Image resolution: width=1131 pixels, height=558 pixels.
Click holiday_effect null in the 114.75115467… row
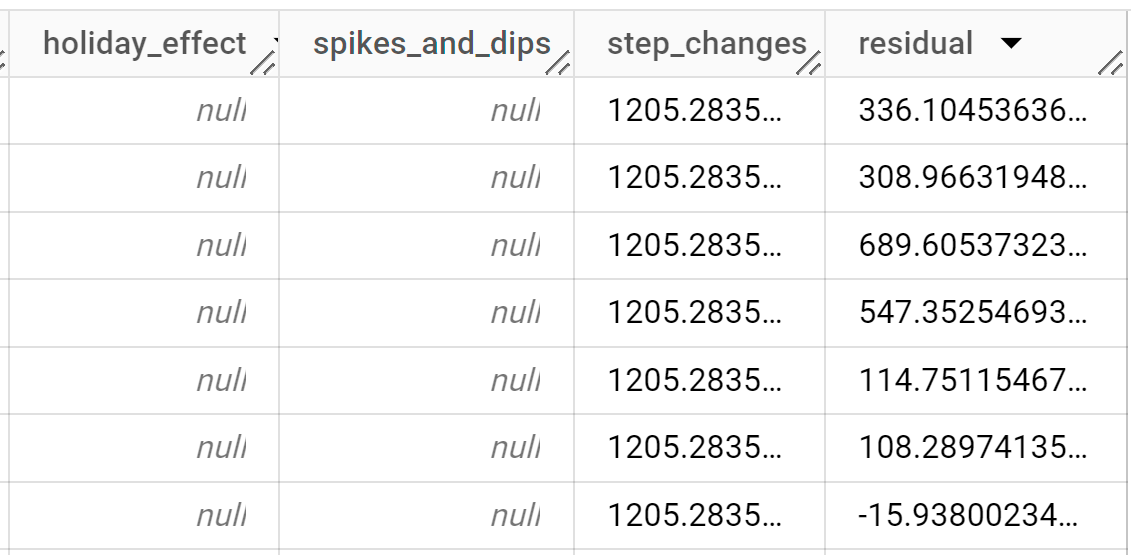pyautogui.click(x=221, y=381)
